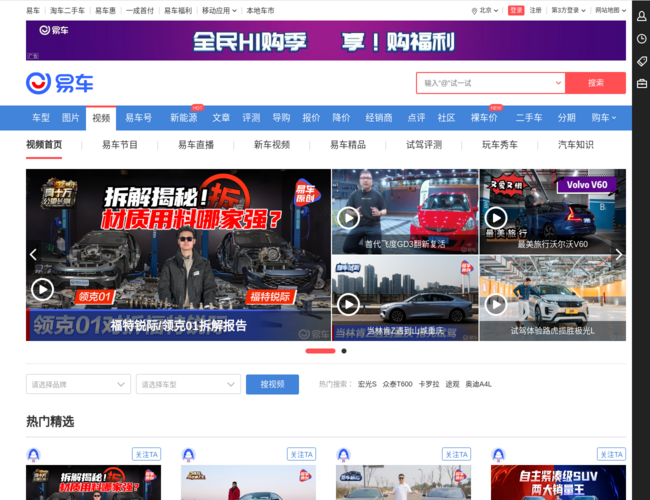Play the grey sedan city skyline video

point(348,305)
